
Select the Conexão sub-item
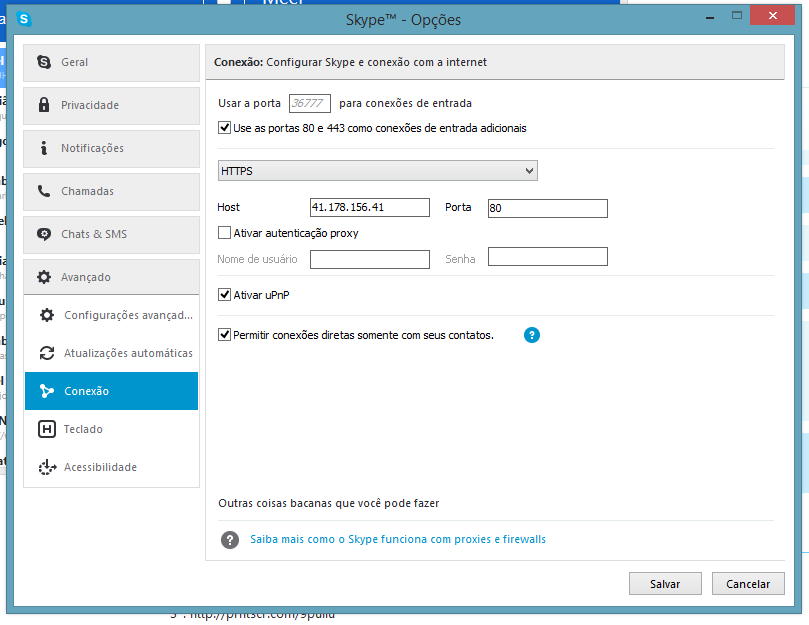click(111, 391)
